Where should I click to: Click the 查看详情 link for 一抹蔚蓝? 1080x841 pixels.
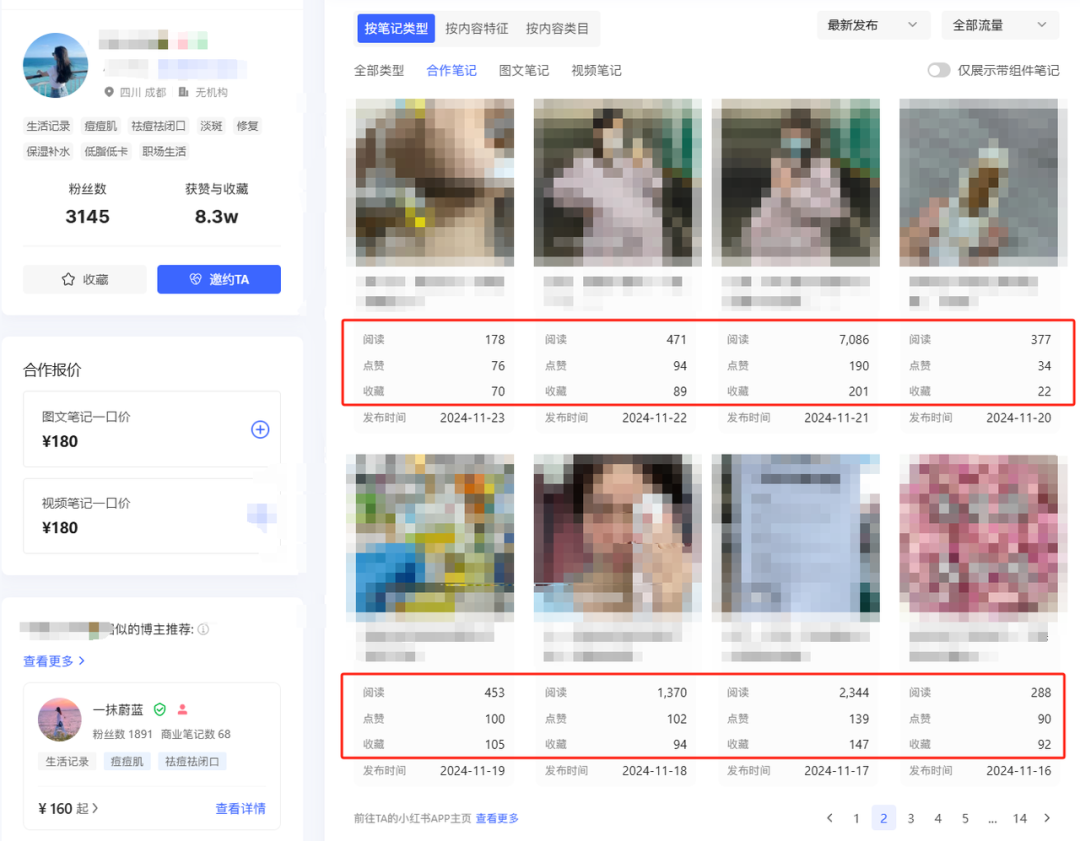coord(240,808)
